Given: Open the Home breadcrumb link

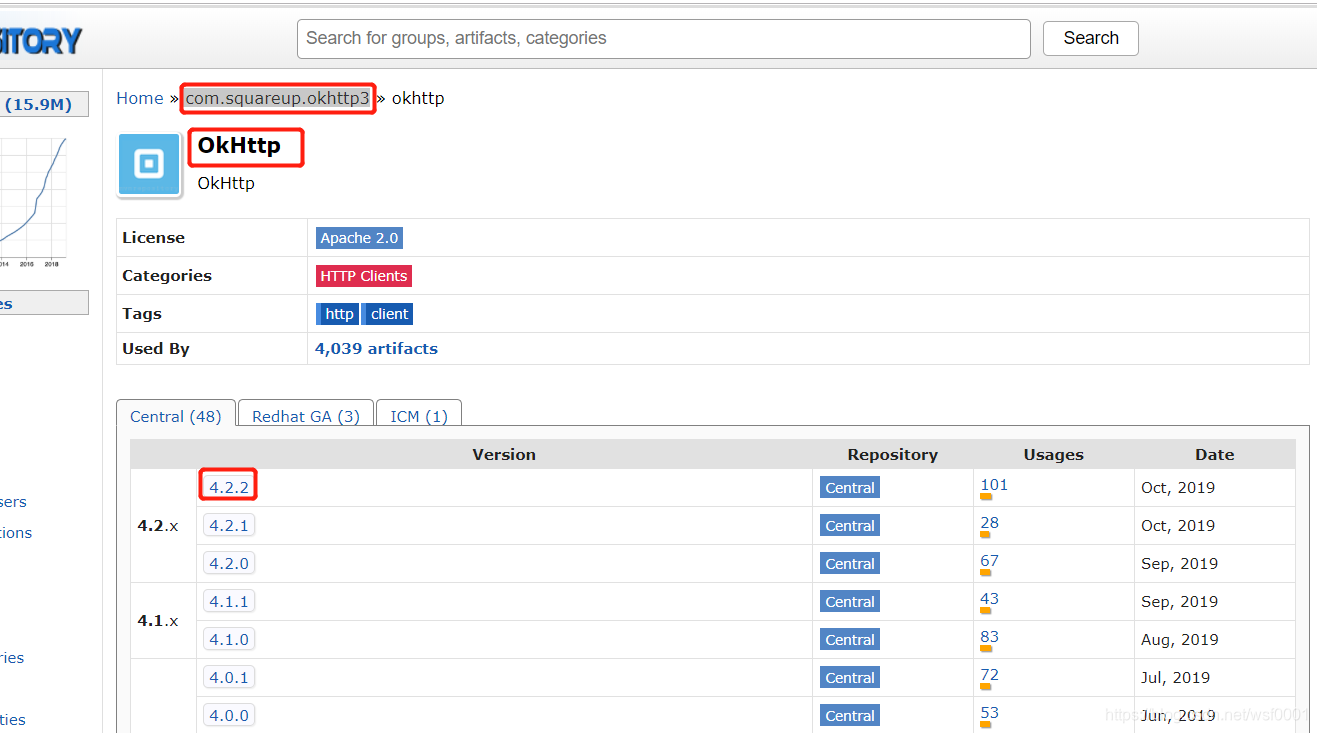Looking at the screenshot, I should (x=139, y=98).
